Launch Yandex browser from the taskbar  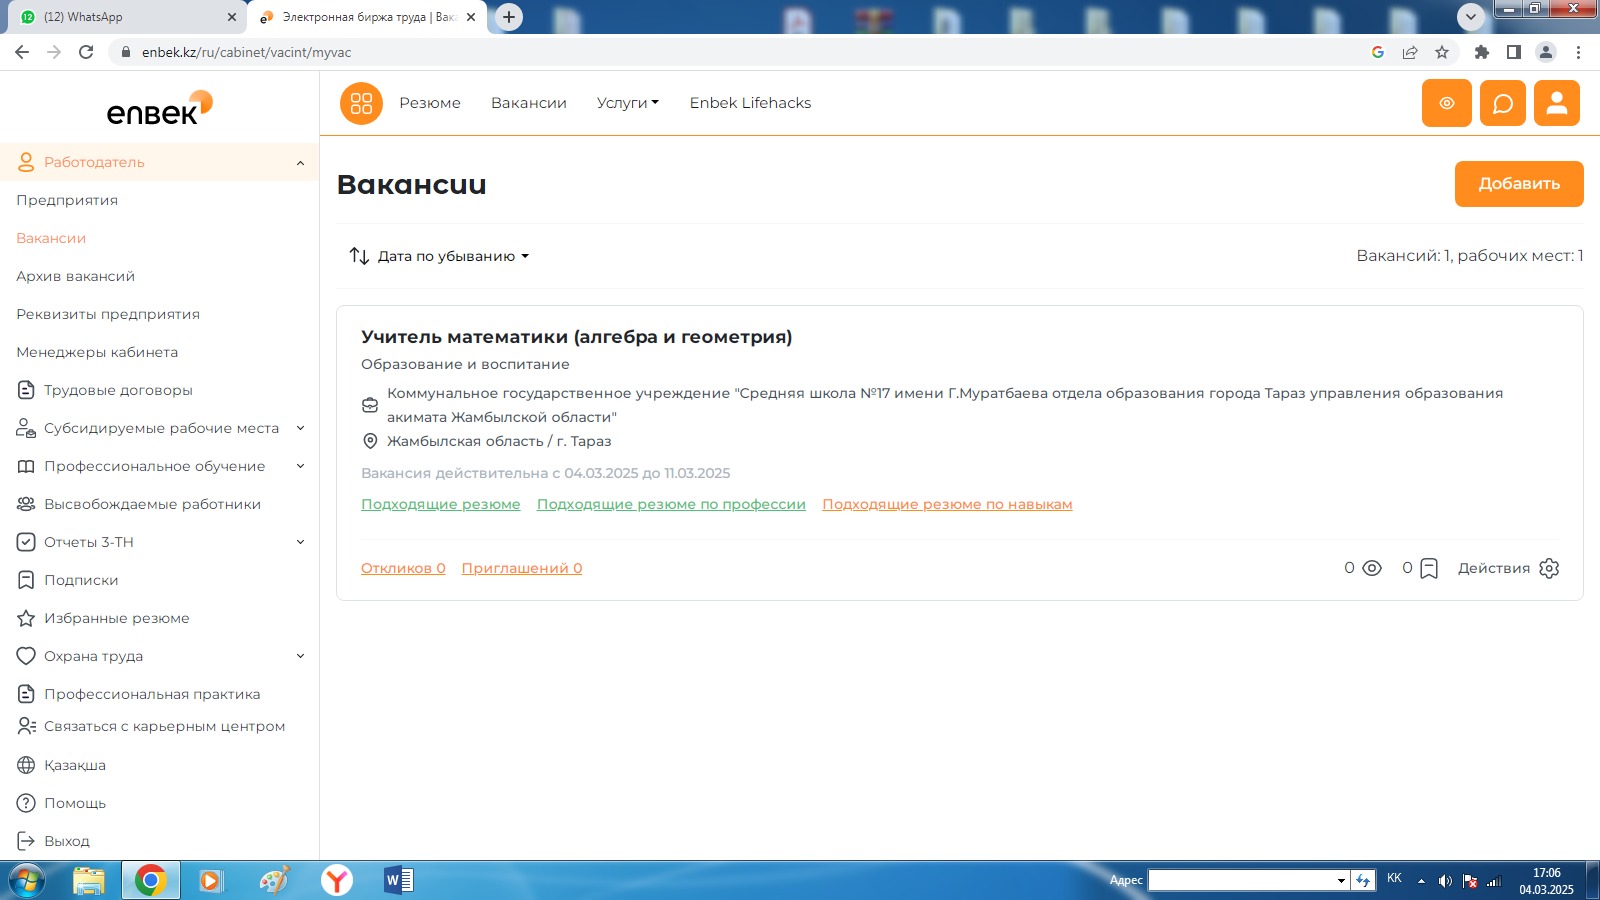click(x=337, y=880)
